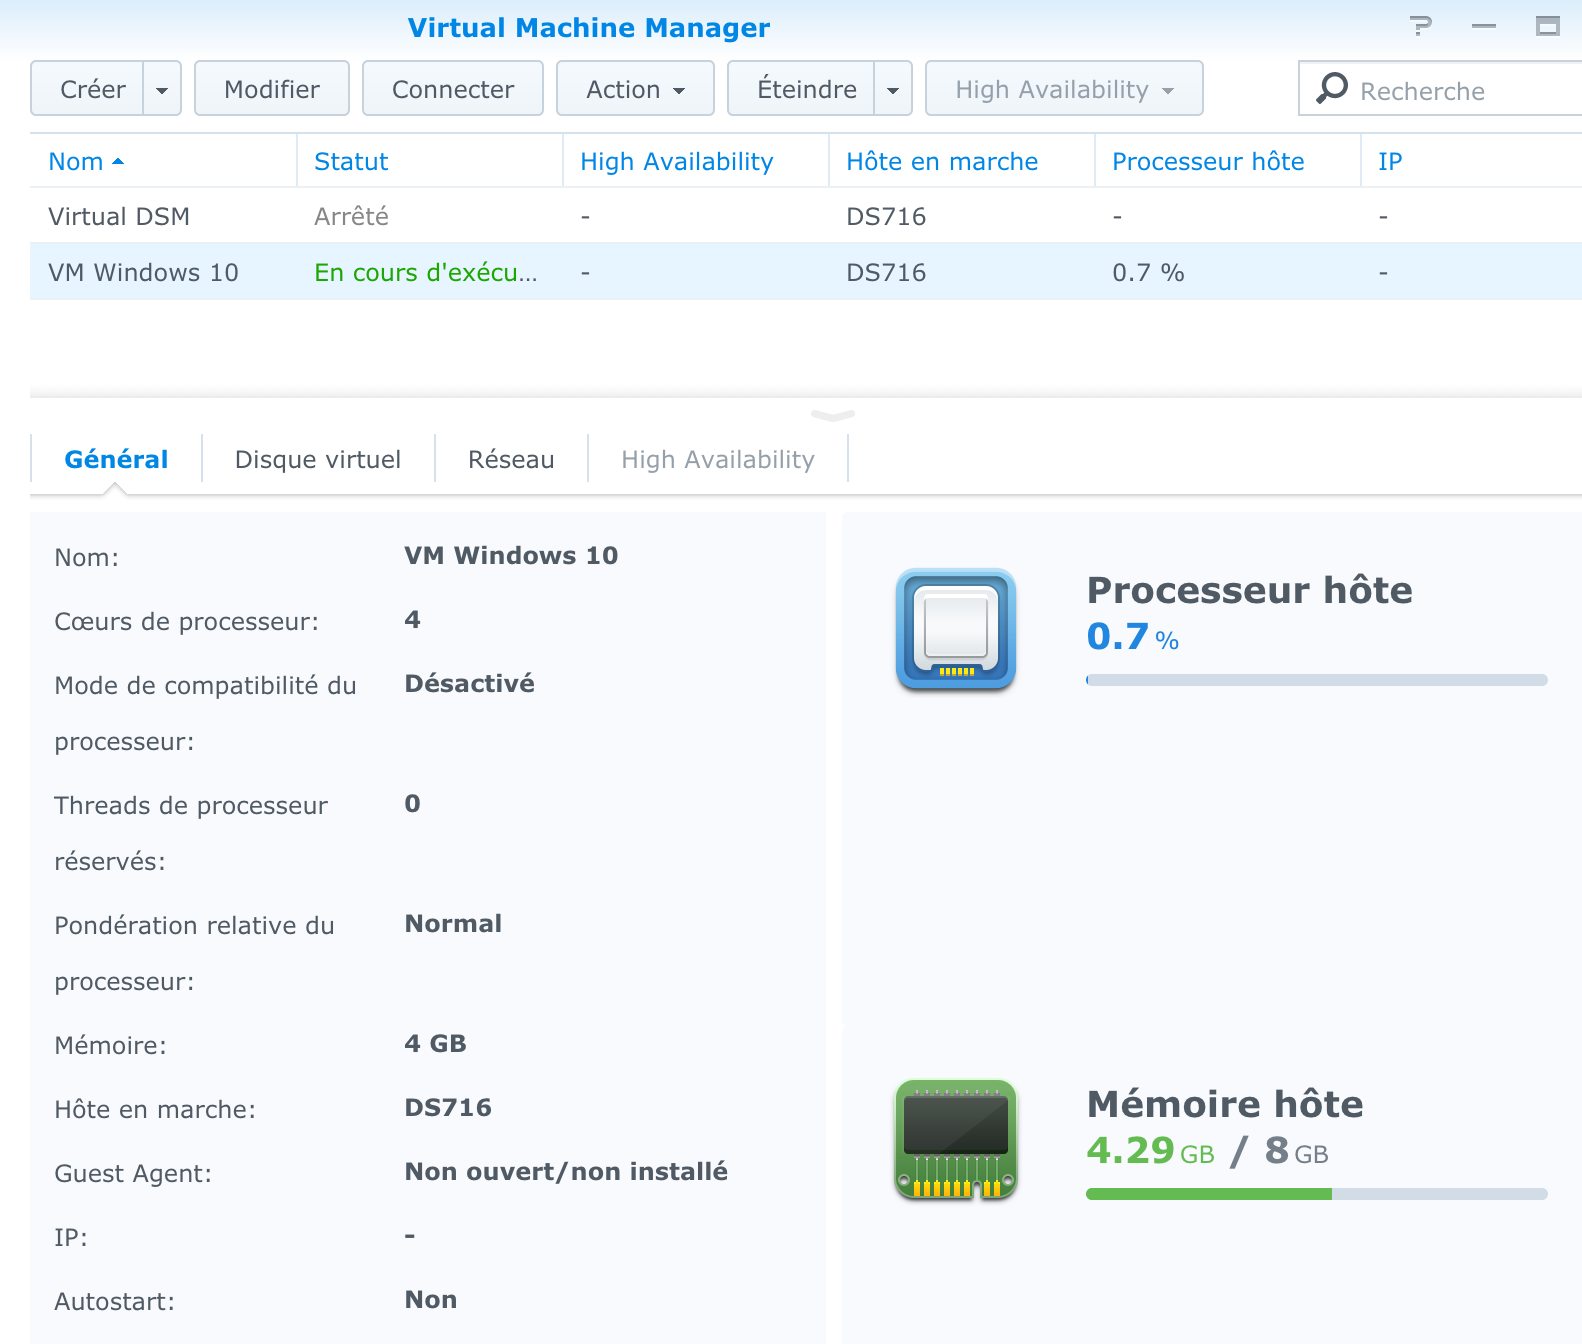Expand the Éteindre dropdown arrow
This screenshot has width=1582, height=1344.
(893, 89)
